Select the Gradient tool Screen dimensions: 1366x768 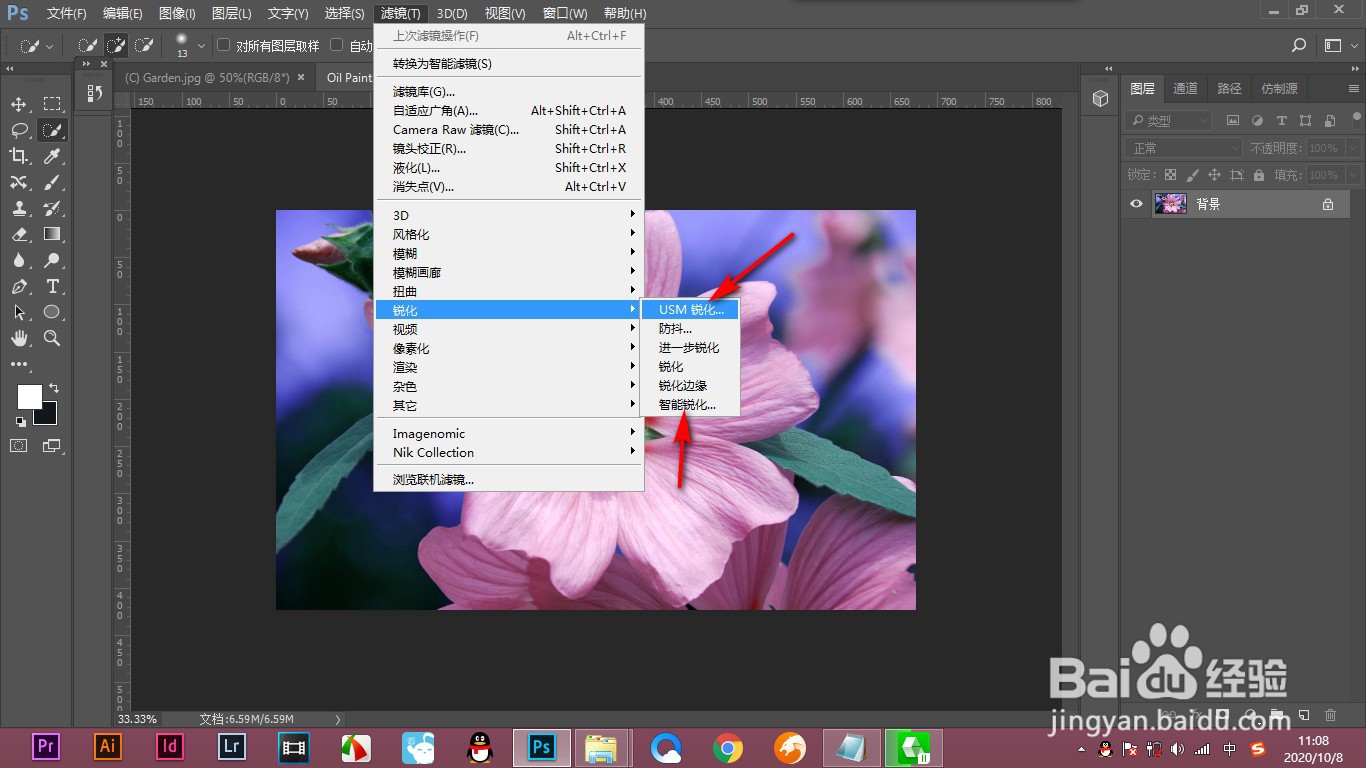(52, 234)
